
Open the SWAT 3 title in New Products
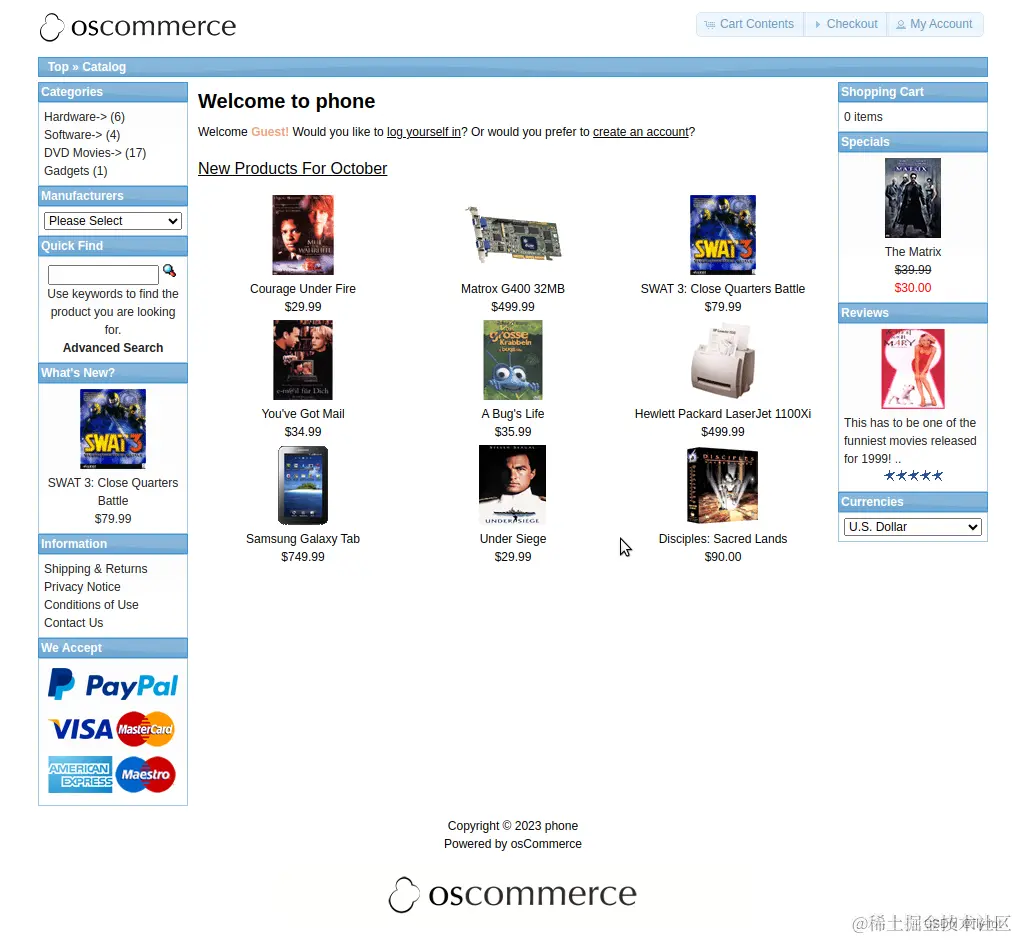(723, 289)
